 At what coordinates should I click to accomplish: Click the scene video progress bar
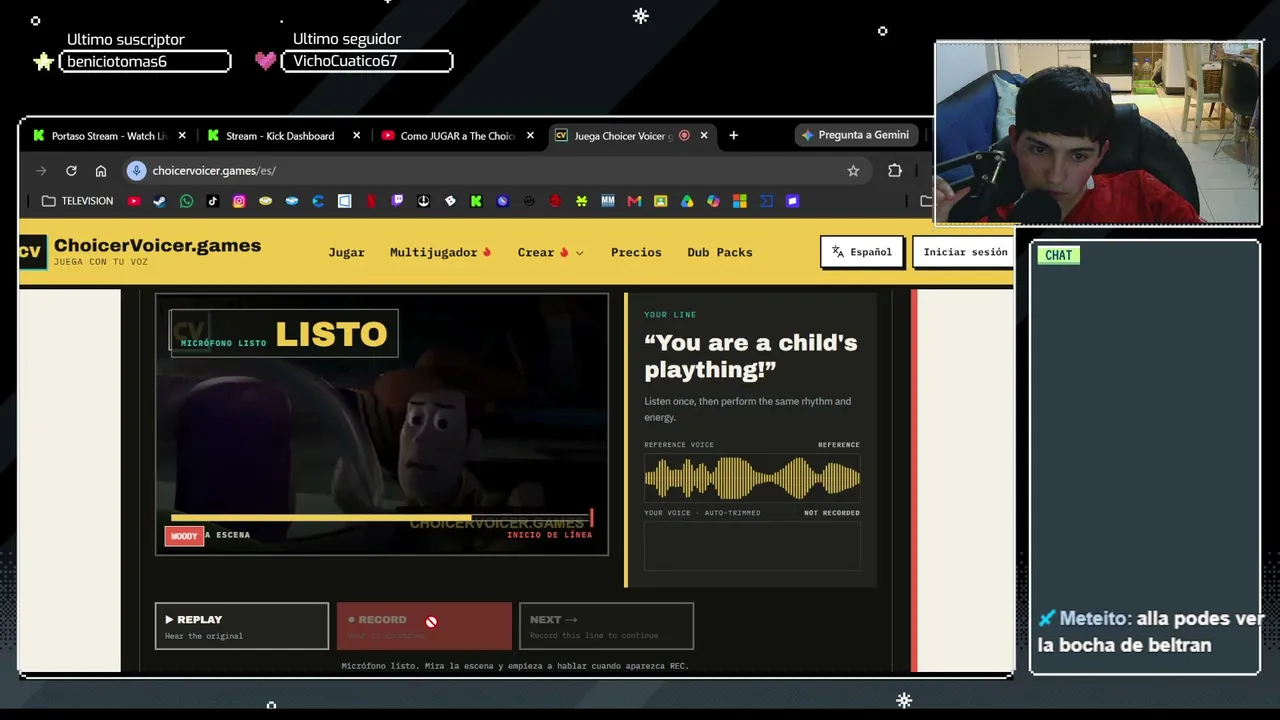(381, 518)
